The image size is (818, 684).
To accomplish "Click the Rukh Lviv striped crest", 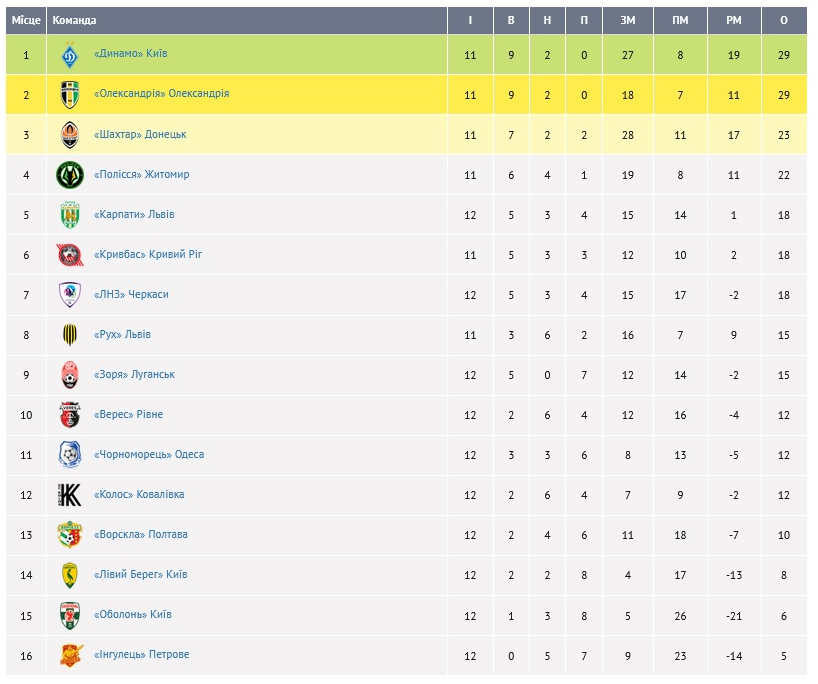I will pyautogui.click(x=69, y=335).
